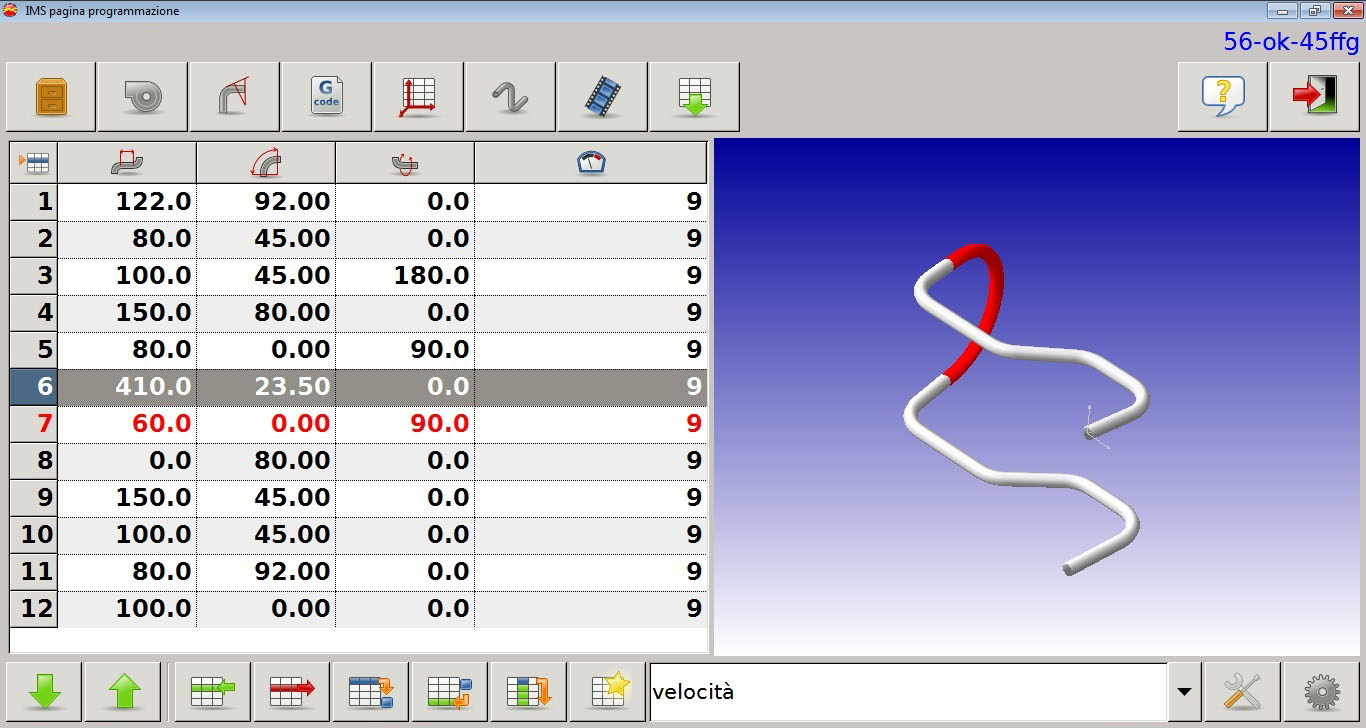Screen dimensions: 1366x728
Task: Click the insert row green arrow icon
Action: point(213,691)
